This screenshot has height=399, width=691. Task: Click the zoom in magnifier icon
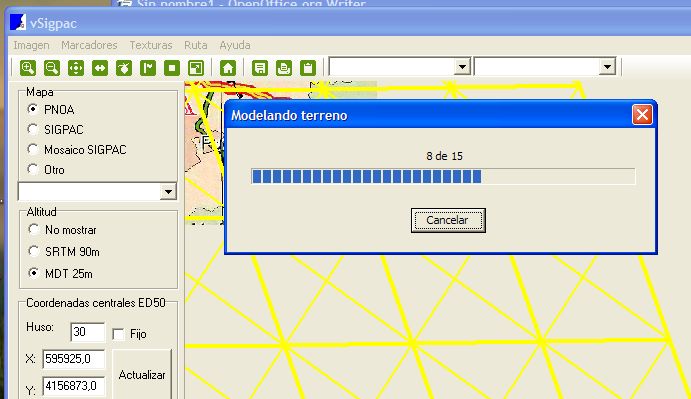point(28,68)
